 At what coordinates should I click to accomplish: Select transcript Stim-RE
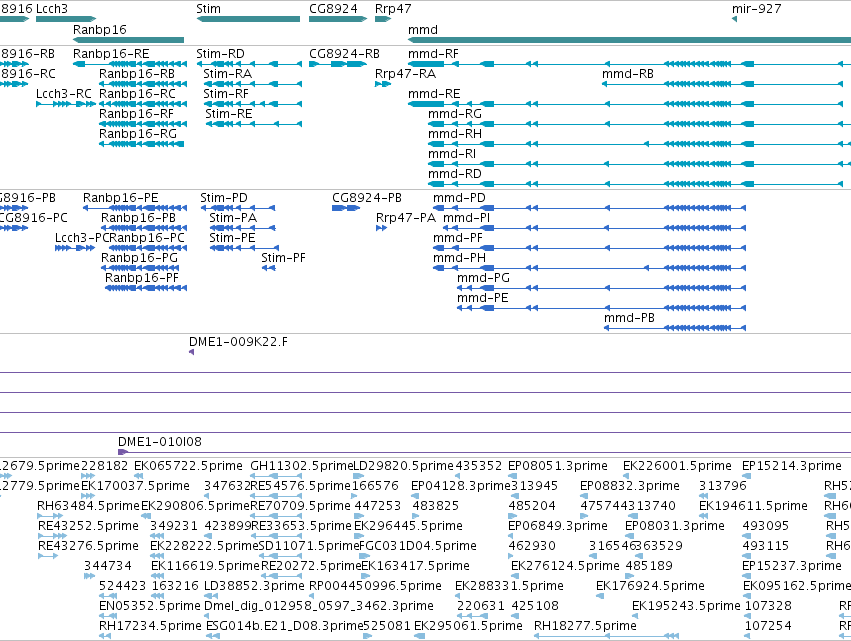pos(229,114)
